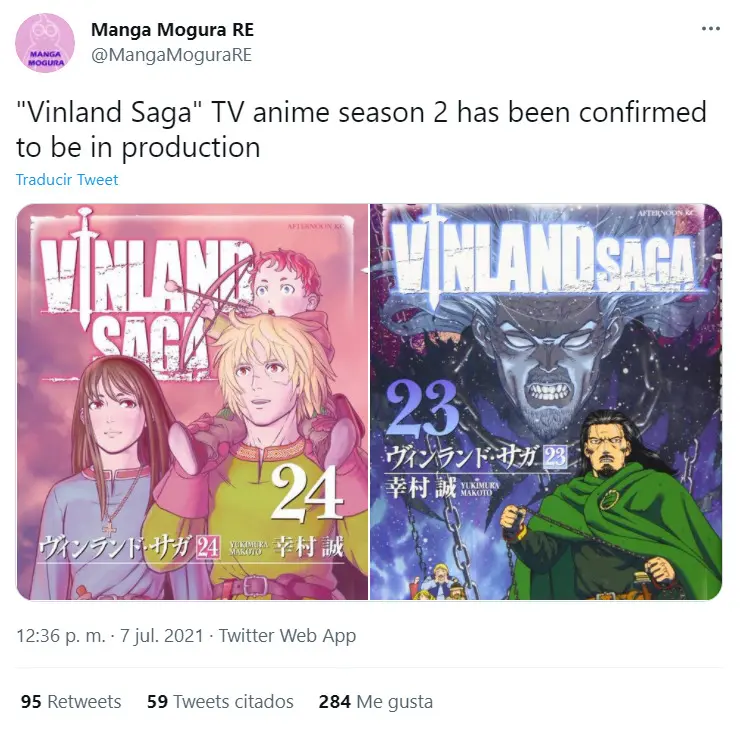Click the large 24 volume number on cover
Viewport: 740px width, 730px height.
point(307,493)
